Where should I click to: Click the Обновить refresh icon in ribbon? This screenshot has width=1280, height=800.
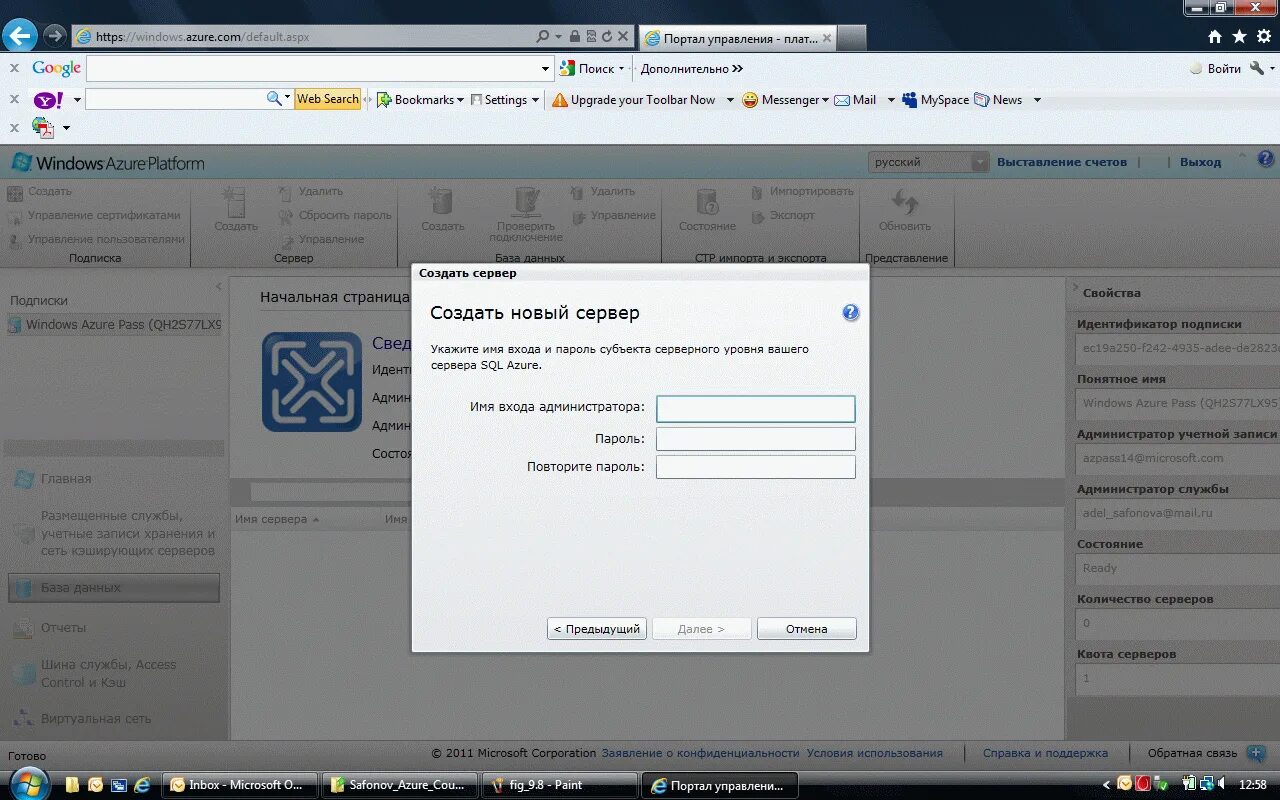[x=905, y=202]
